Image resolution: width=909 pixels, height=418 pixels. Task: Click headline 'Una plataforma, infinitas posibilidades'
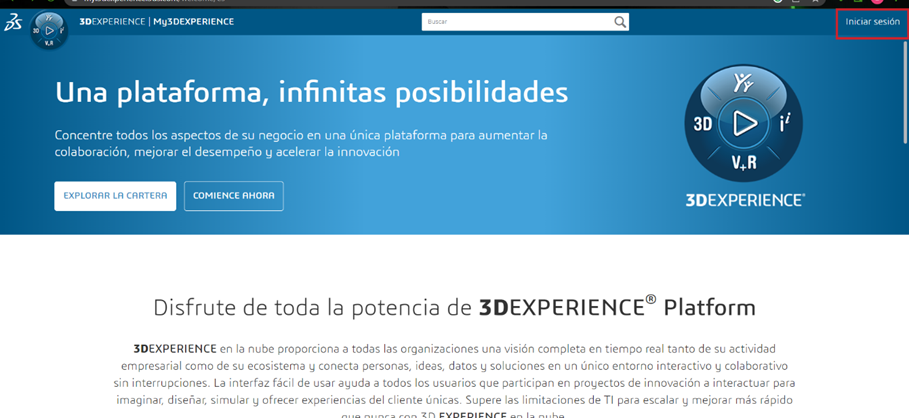(311, 93)
